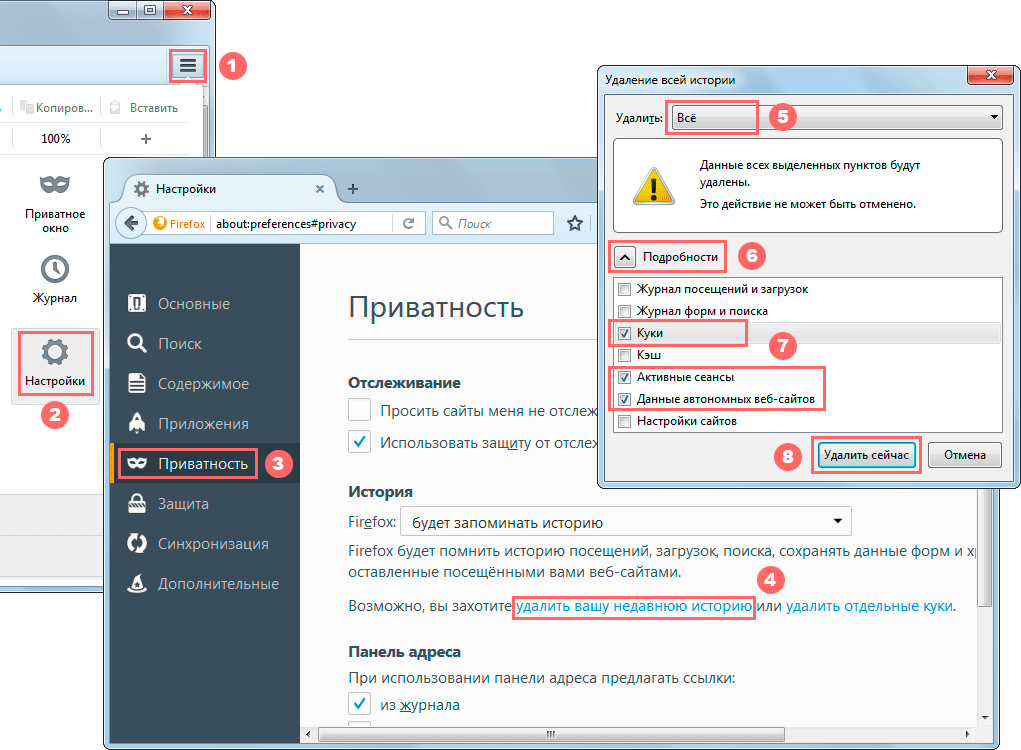Click Отмена in clear history dialog
Viewport: 1021px width, 750px height.
point(964,454)
